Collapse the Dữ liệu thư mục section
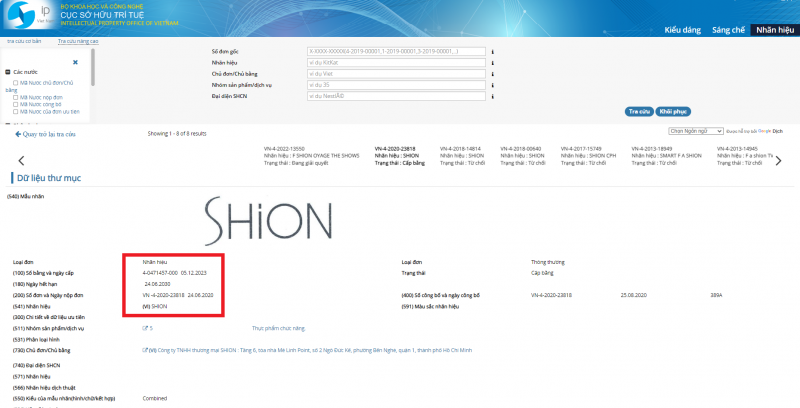 10,178
